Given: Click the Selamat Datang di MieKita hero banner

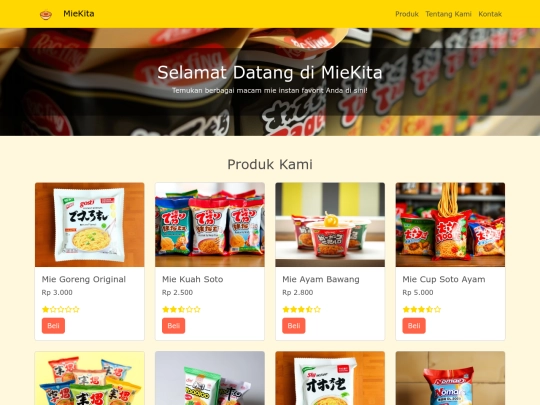Looking at the screenshot, I should (x=270, y=82).
